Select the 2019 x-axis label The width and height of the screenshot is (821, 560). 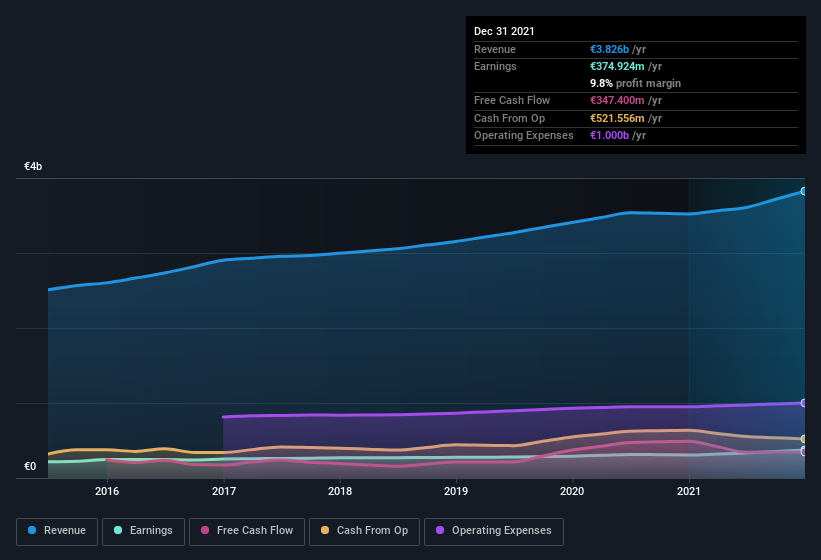pos(456,491)
